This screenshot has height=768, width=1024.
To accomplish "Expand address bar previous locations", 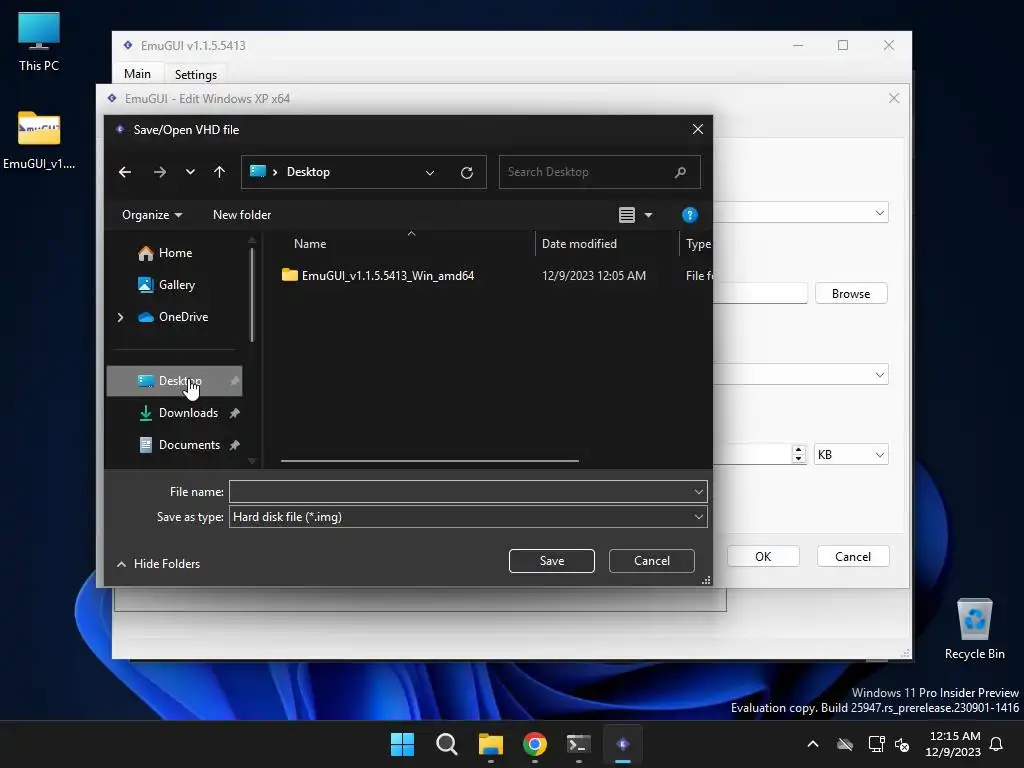I will [430, 172].
